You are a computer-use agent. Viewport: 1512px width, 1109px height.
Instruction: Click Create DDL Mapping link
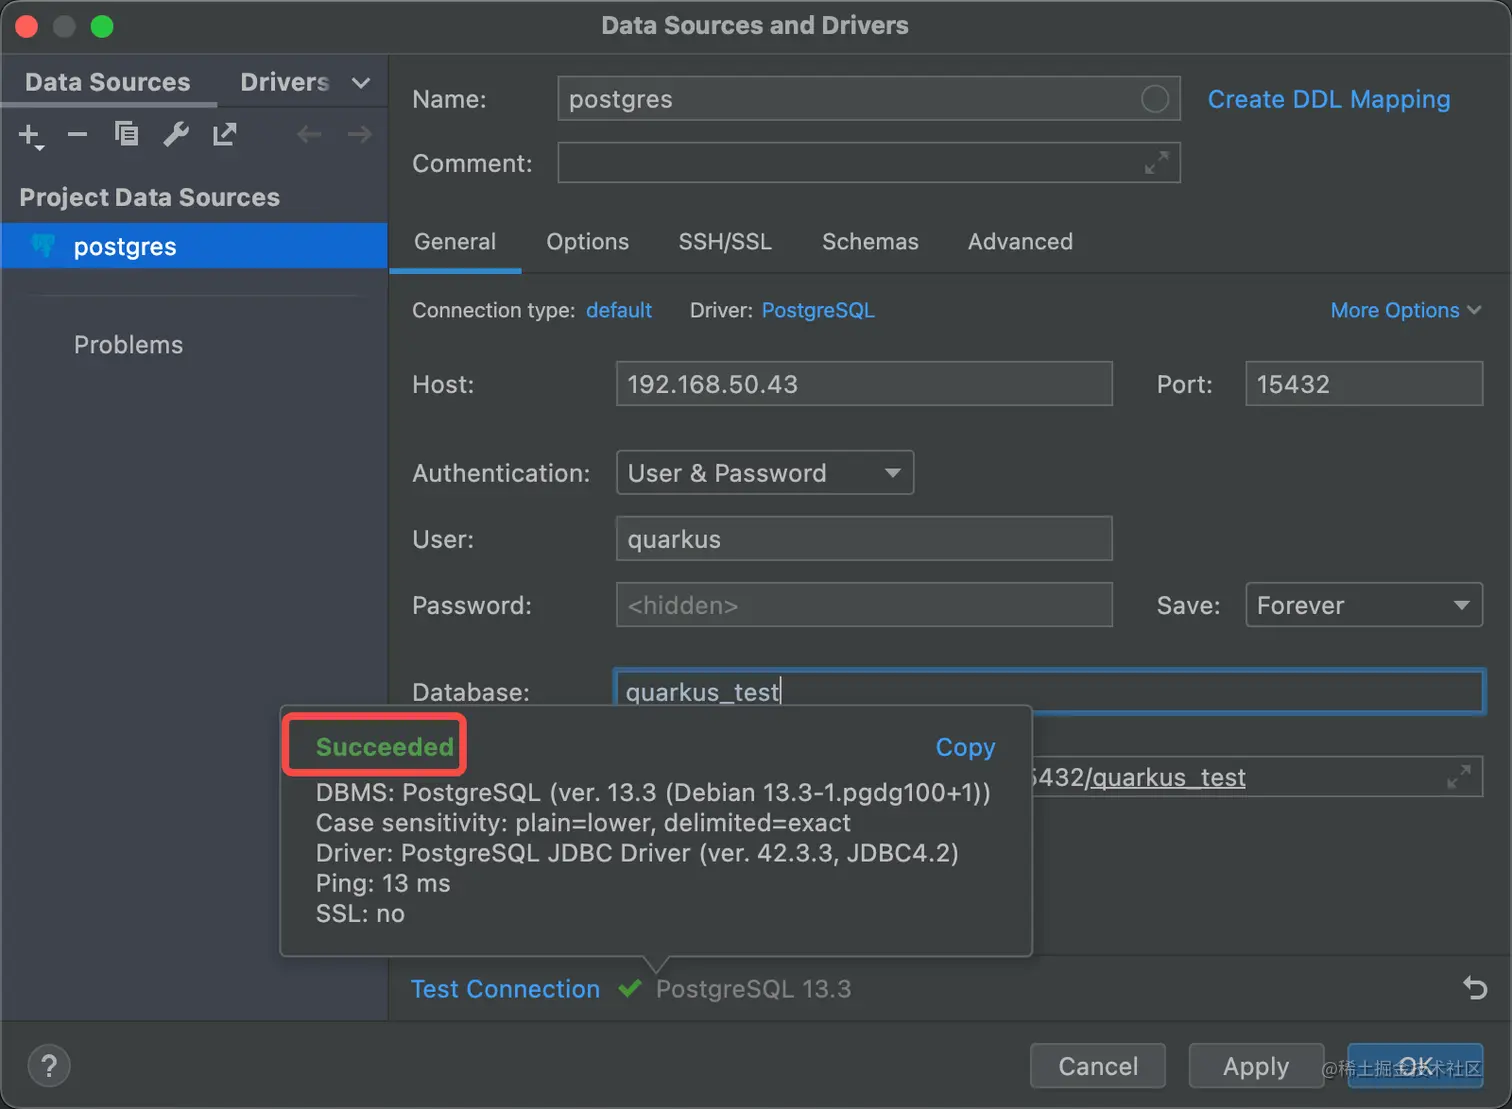pyautogui.click(x=1329, y=99)
